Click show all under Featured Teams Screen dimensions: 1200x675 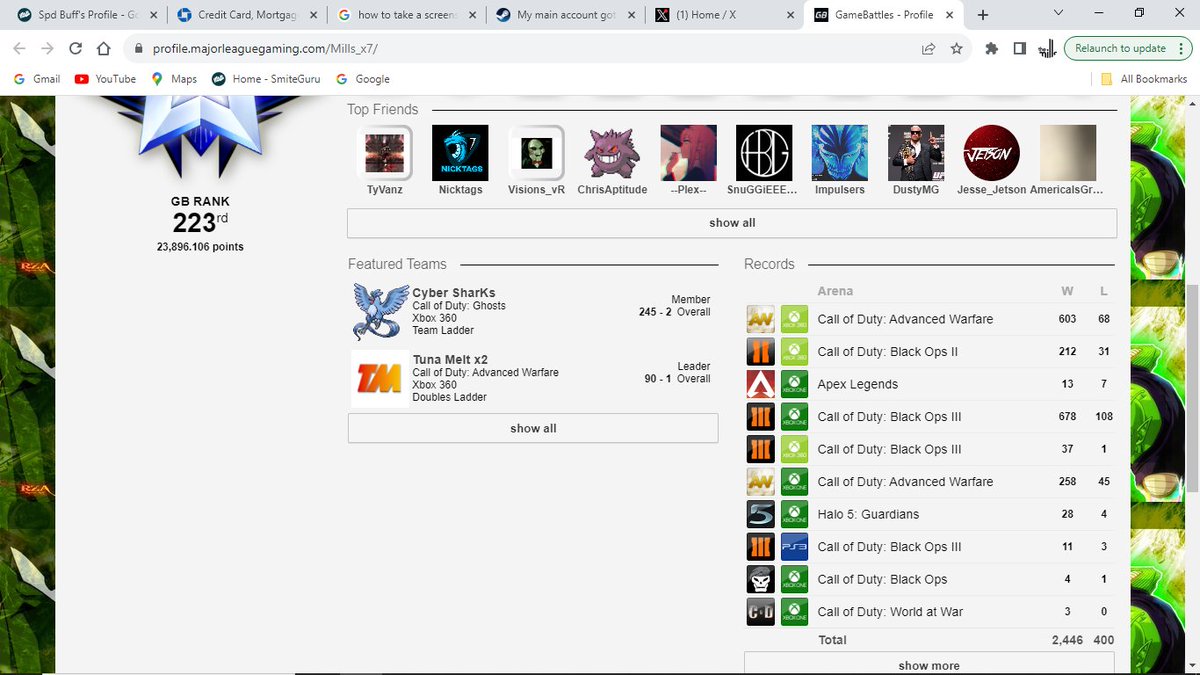pos(533,428)
